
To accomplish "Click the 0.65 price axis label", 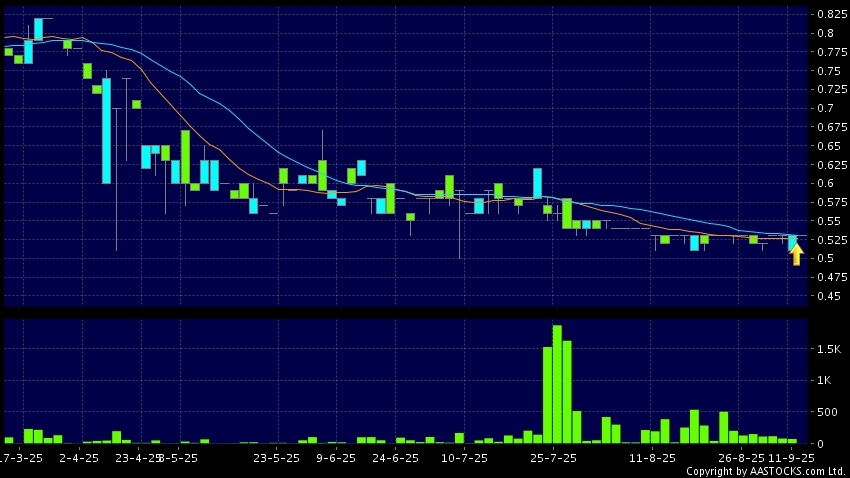I will coord(829,146).
